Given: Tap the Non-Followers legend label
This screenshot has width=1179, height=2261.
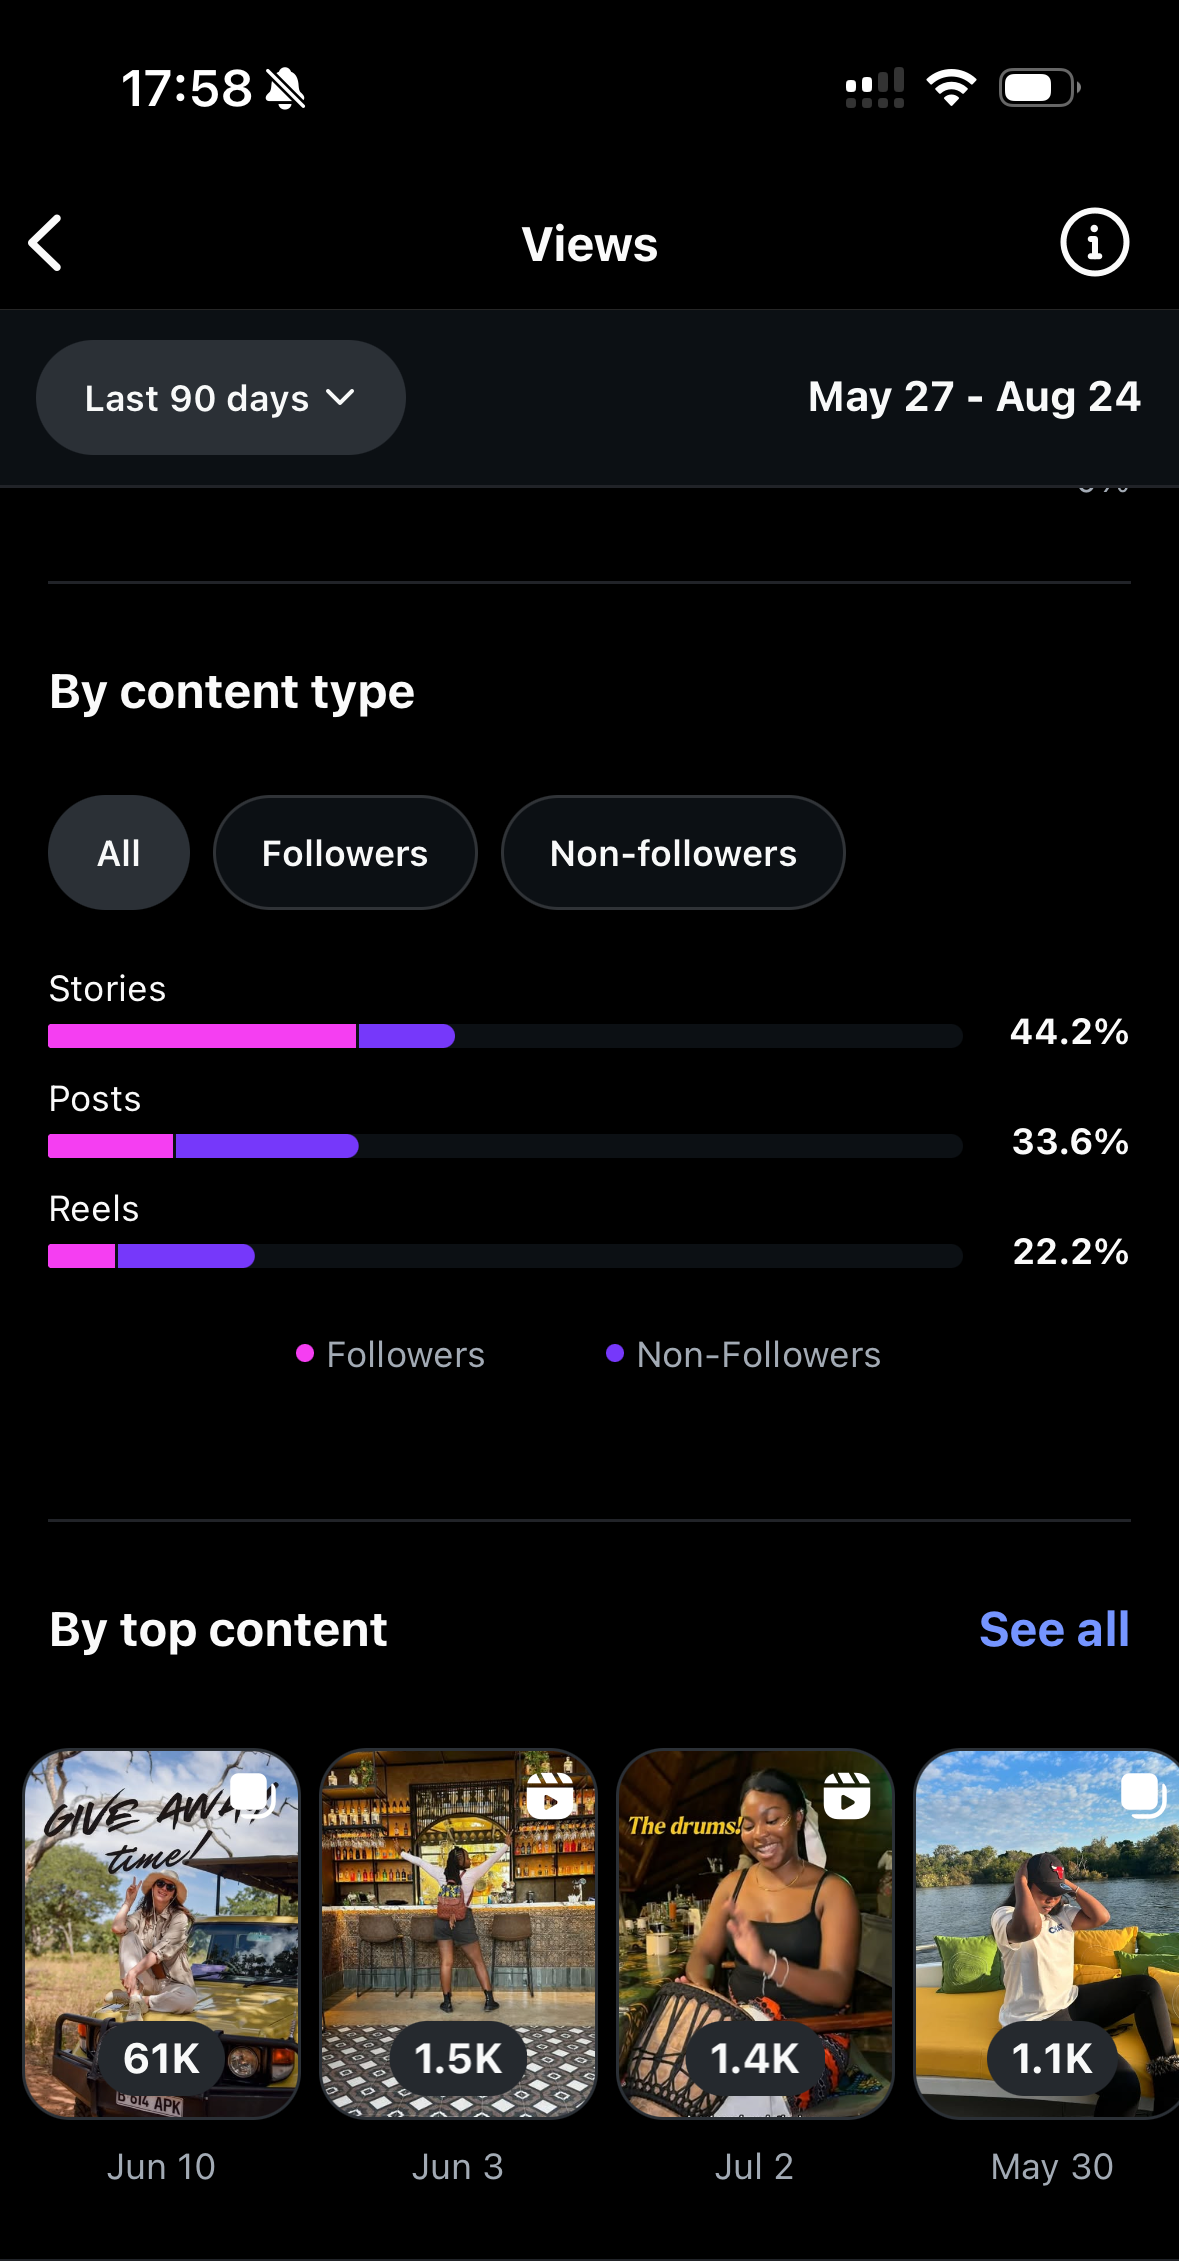Looking at the screenshot, I should 758,1355.
